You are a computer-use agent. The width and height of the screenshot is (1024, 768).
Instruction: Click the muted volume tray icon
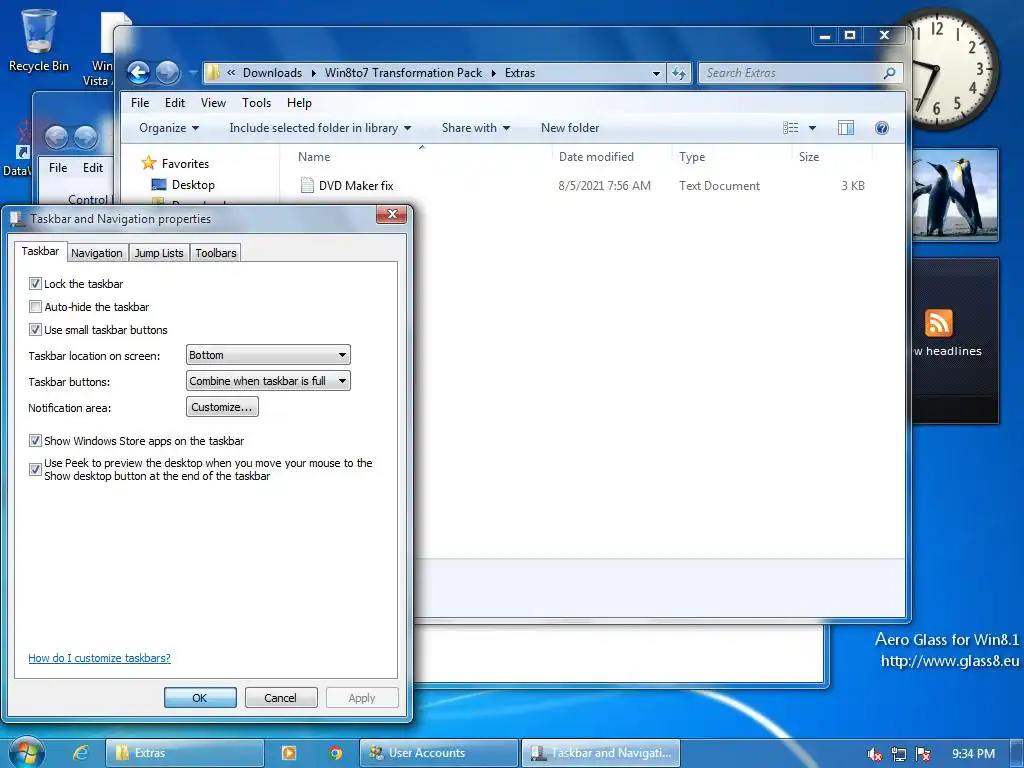[x=874, y=754]
